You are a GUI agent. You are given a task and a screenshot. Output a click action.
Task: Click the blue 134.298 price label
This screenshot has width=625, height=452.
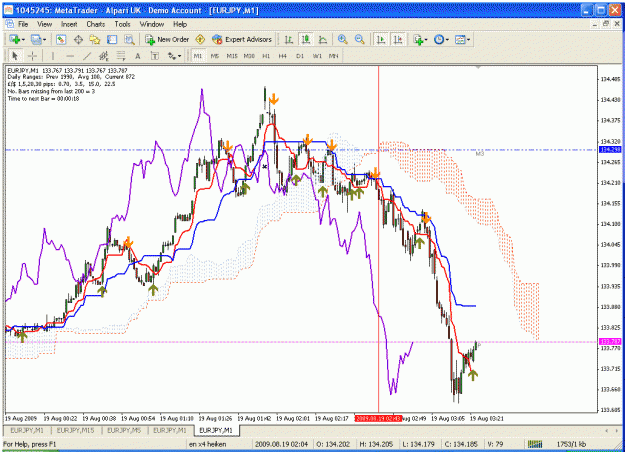coord(610,150)
